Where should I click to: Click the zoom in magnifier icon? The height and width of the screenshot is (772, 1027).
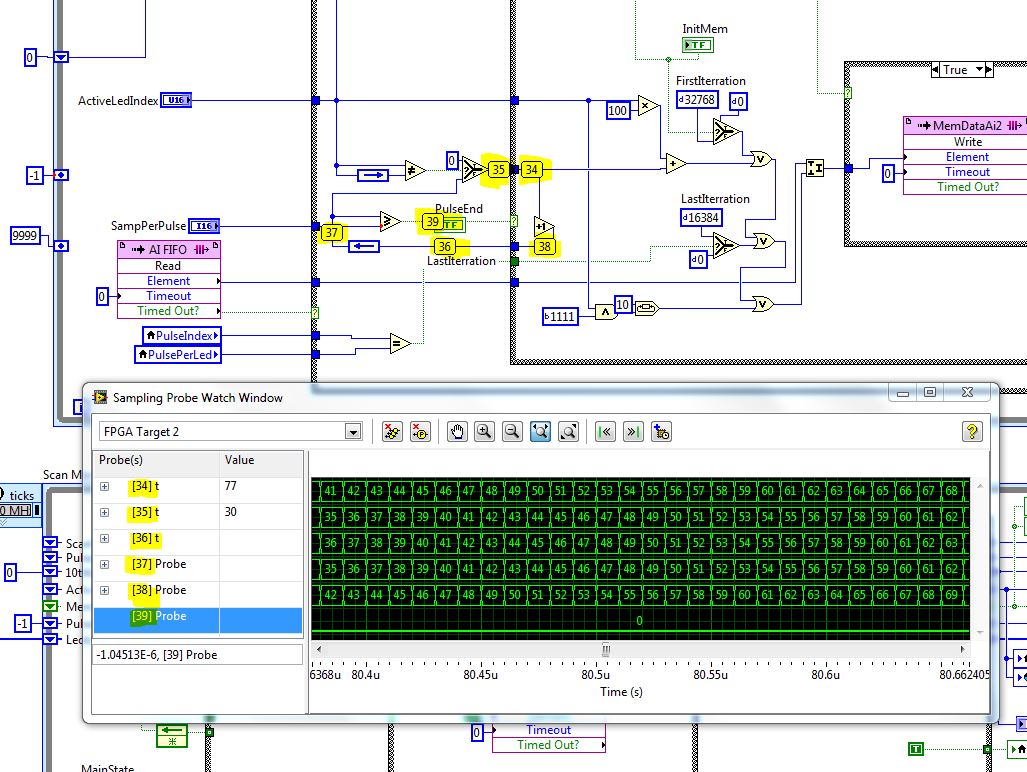coord(485,432)
